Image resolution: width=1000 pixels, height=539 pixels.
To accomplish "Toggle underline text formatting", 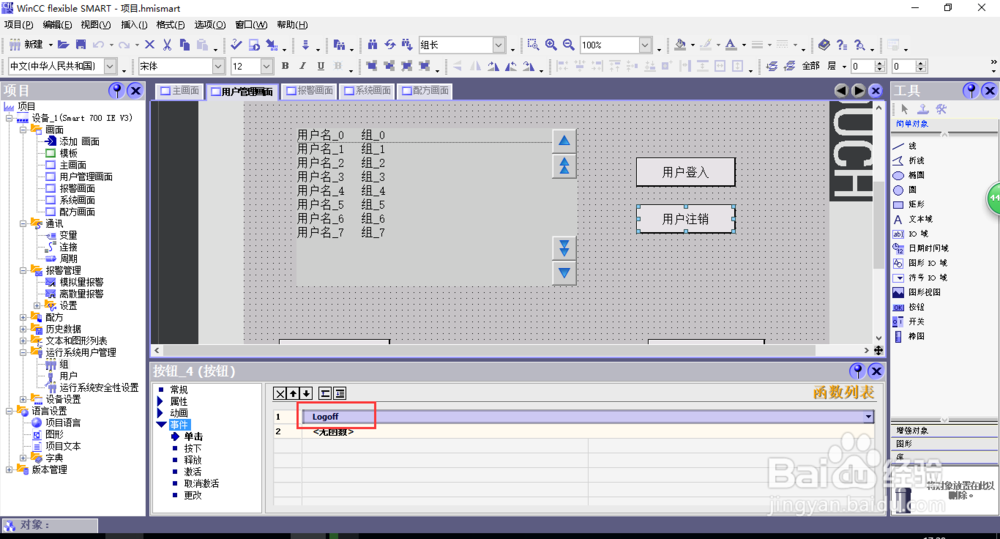I will [x=320, y=66].
